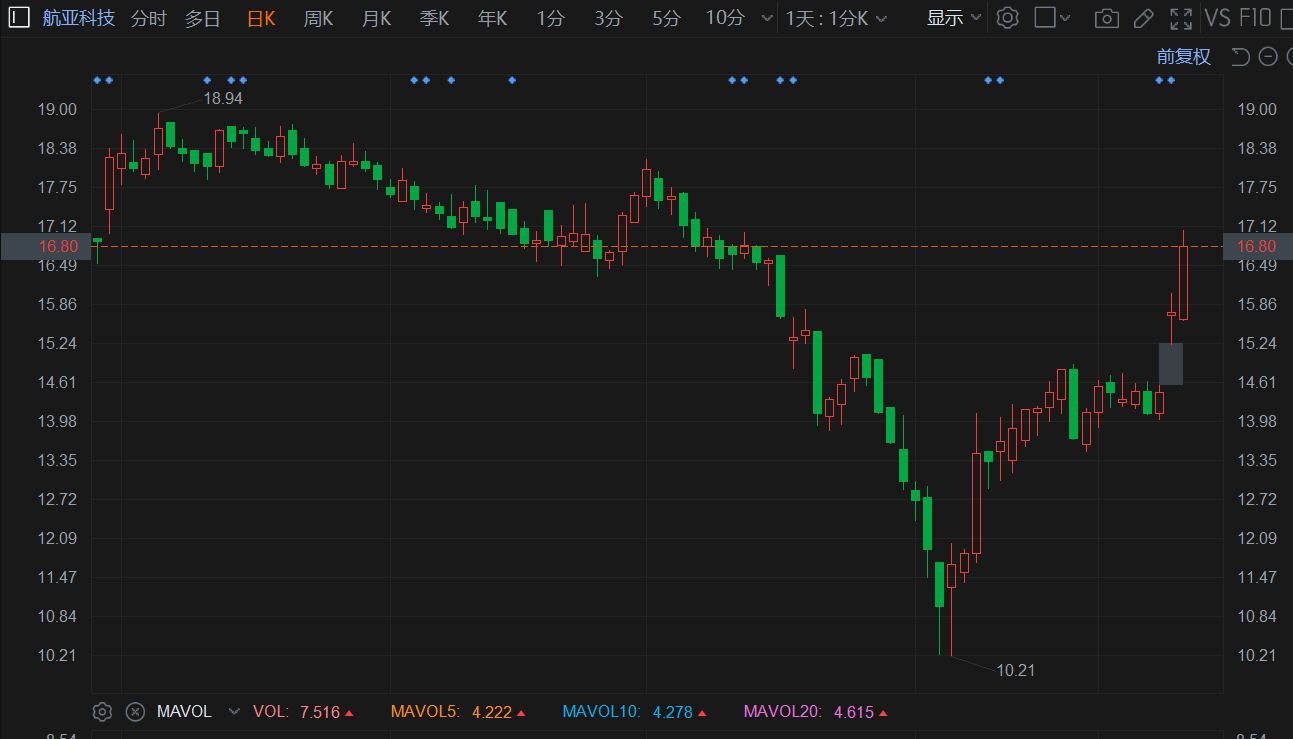
Task: Expand the MAVOL indicator dropdown
Action: click(x=234, y=712)
